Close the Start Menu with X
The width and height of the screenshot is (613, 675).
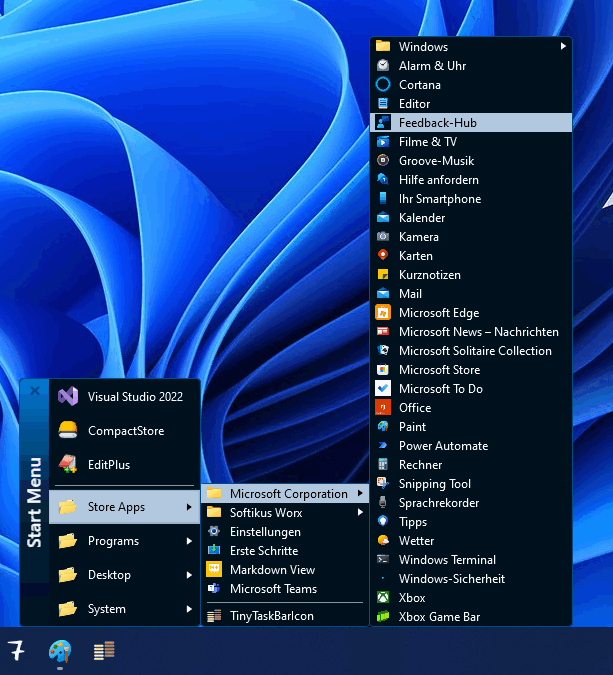coord(35,391)
